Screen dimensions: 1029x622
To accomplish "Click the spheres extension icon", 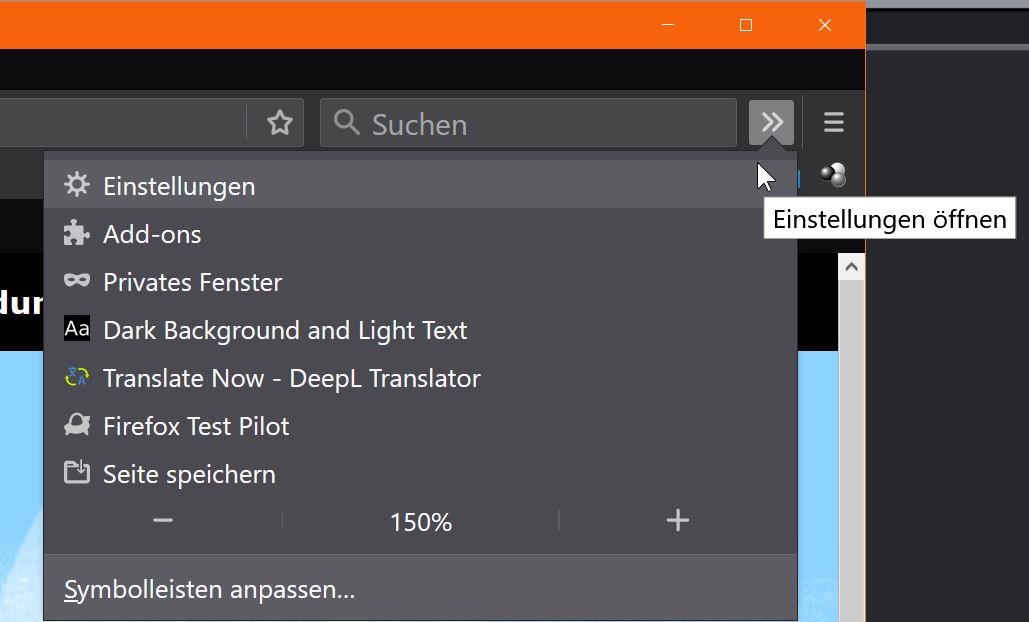I will click(x=833, y=175).
